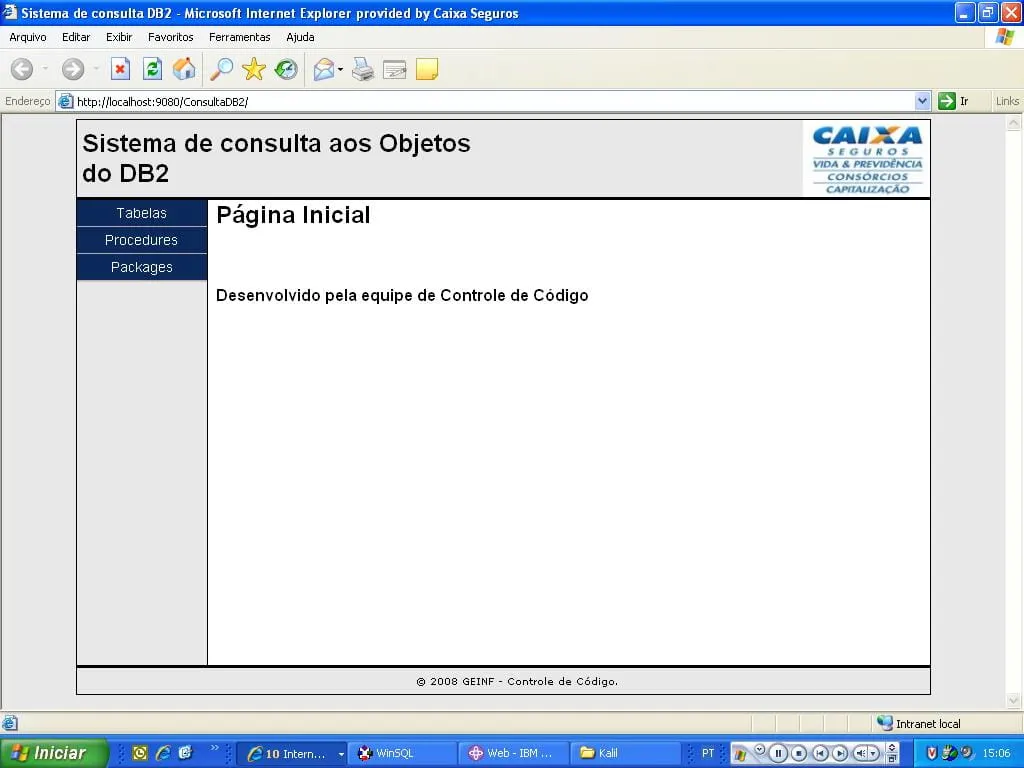Open the Mail button dropdown arrow
Image resolution: width=1024 pixels, height=768 pixels.
(340, 69)
